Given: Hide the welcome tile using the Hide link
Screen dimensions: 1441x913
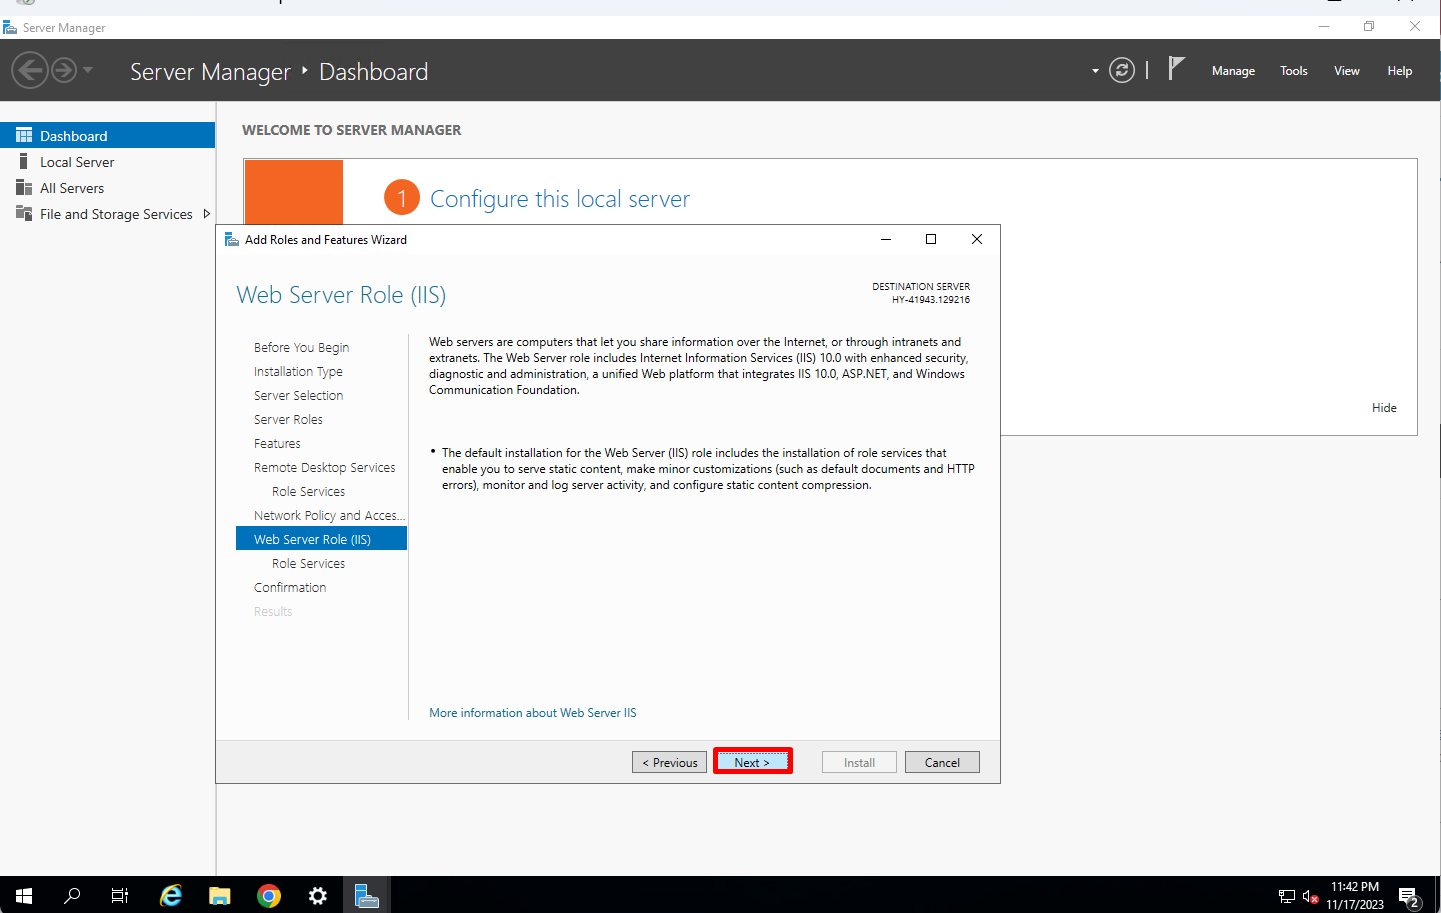Looking at the screenshot, I should (x=1384, y=407).
